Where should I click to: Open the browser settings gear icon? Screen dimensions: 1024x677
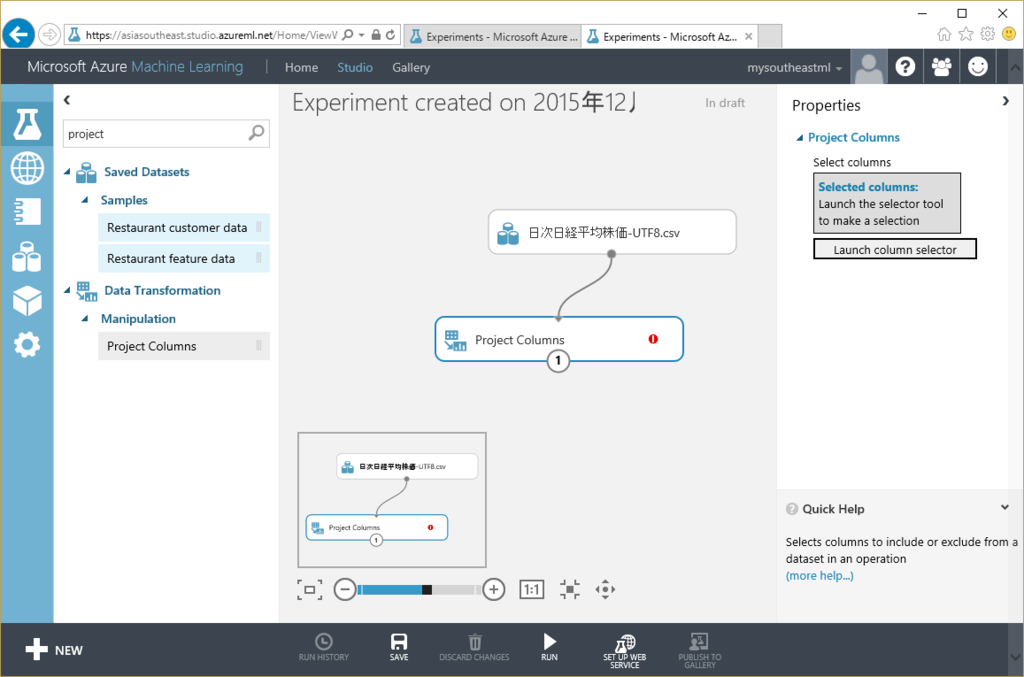click(x=987, y=34)
